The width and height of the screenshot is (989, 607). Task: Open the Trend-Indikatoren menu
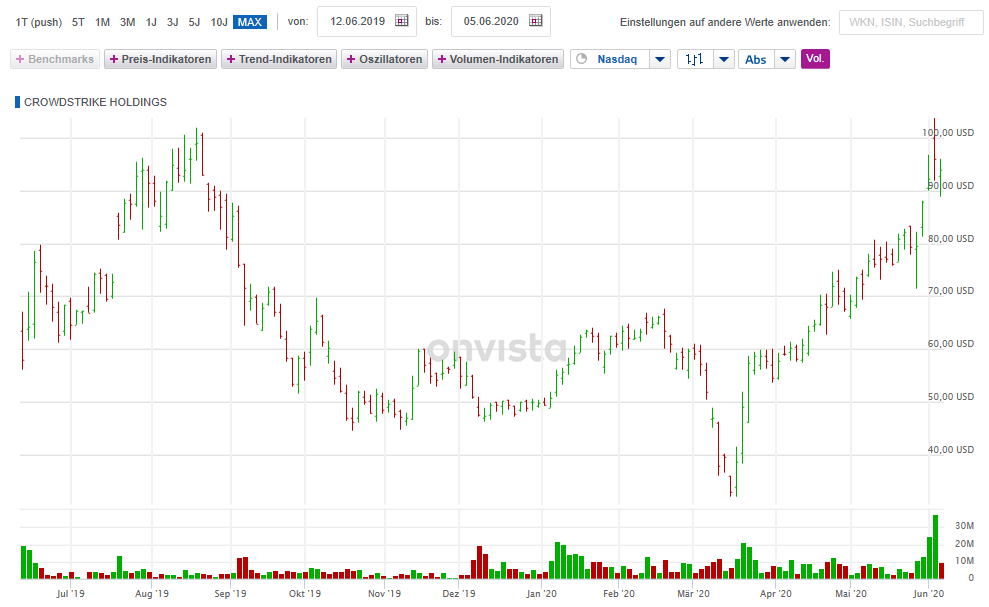coord(279,59)
